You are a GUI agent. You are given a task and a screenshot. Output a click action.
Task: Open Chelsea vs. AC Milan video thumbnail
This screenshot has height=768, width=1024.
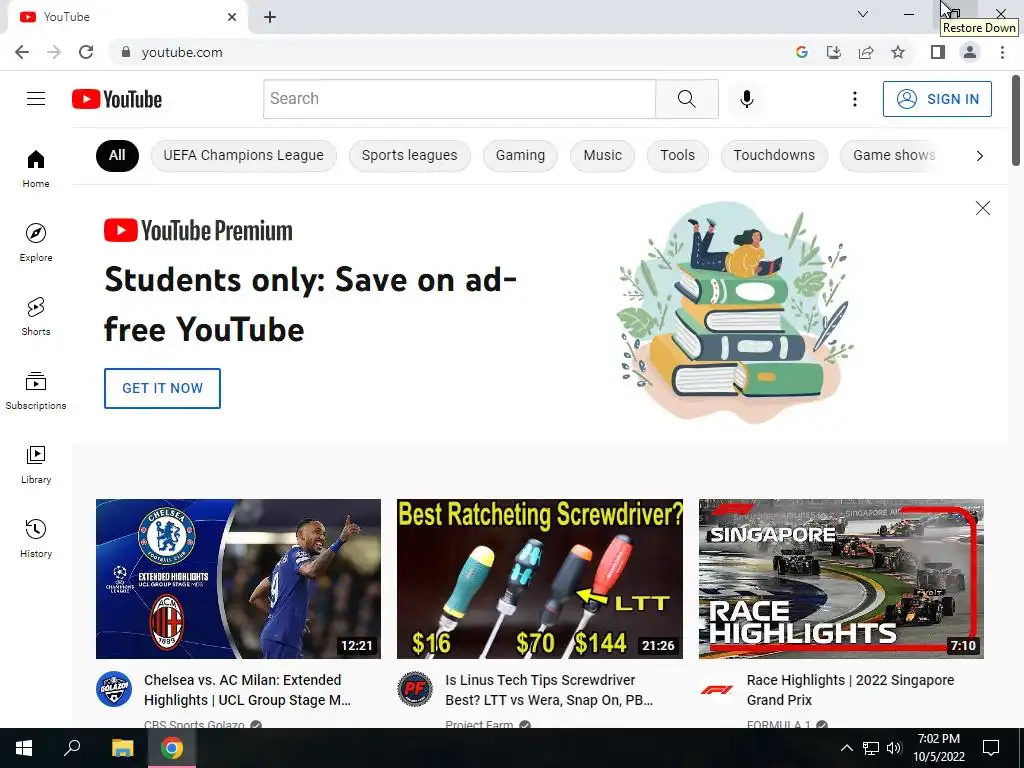(x=238, y=579)
